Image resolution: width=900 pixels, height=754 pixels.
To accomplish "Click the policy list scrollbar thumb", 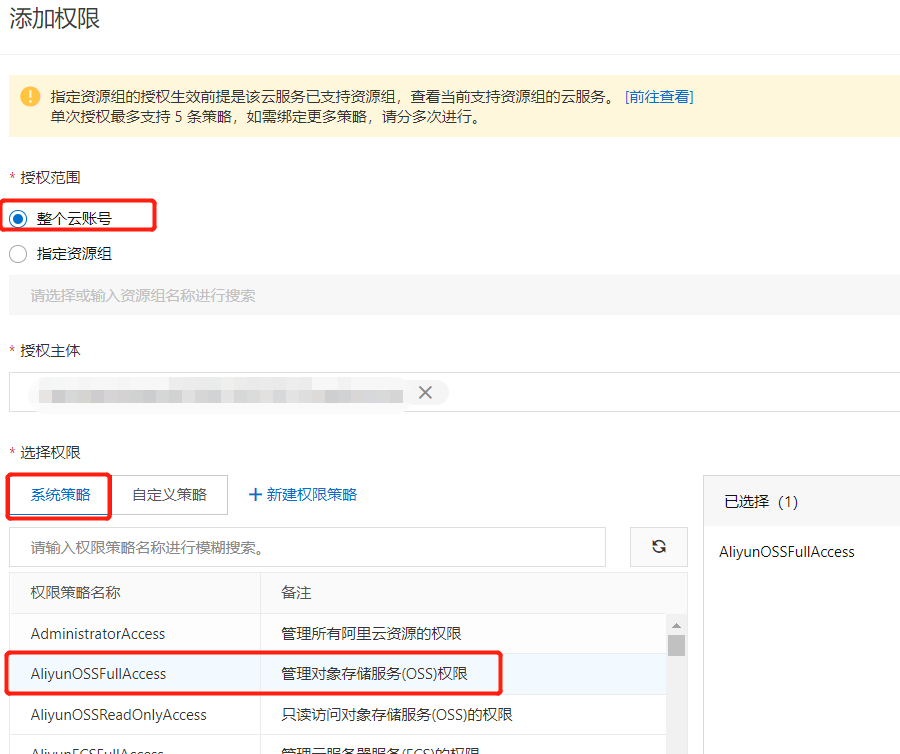I will coord(676,645).
